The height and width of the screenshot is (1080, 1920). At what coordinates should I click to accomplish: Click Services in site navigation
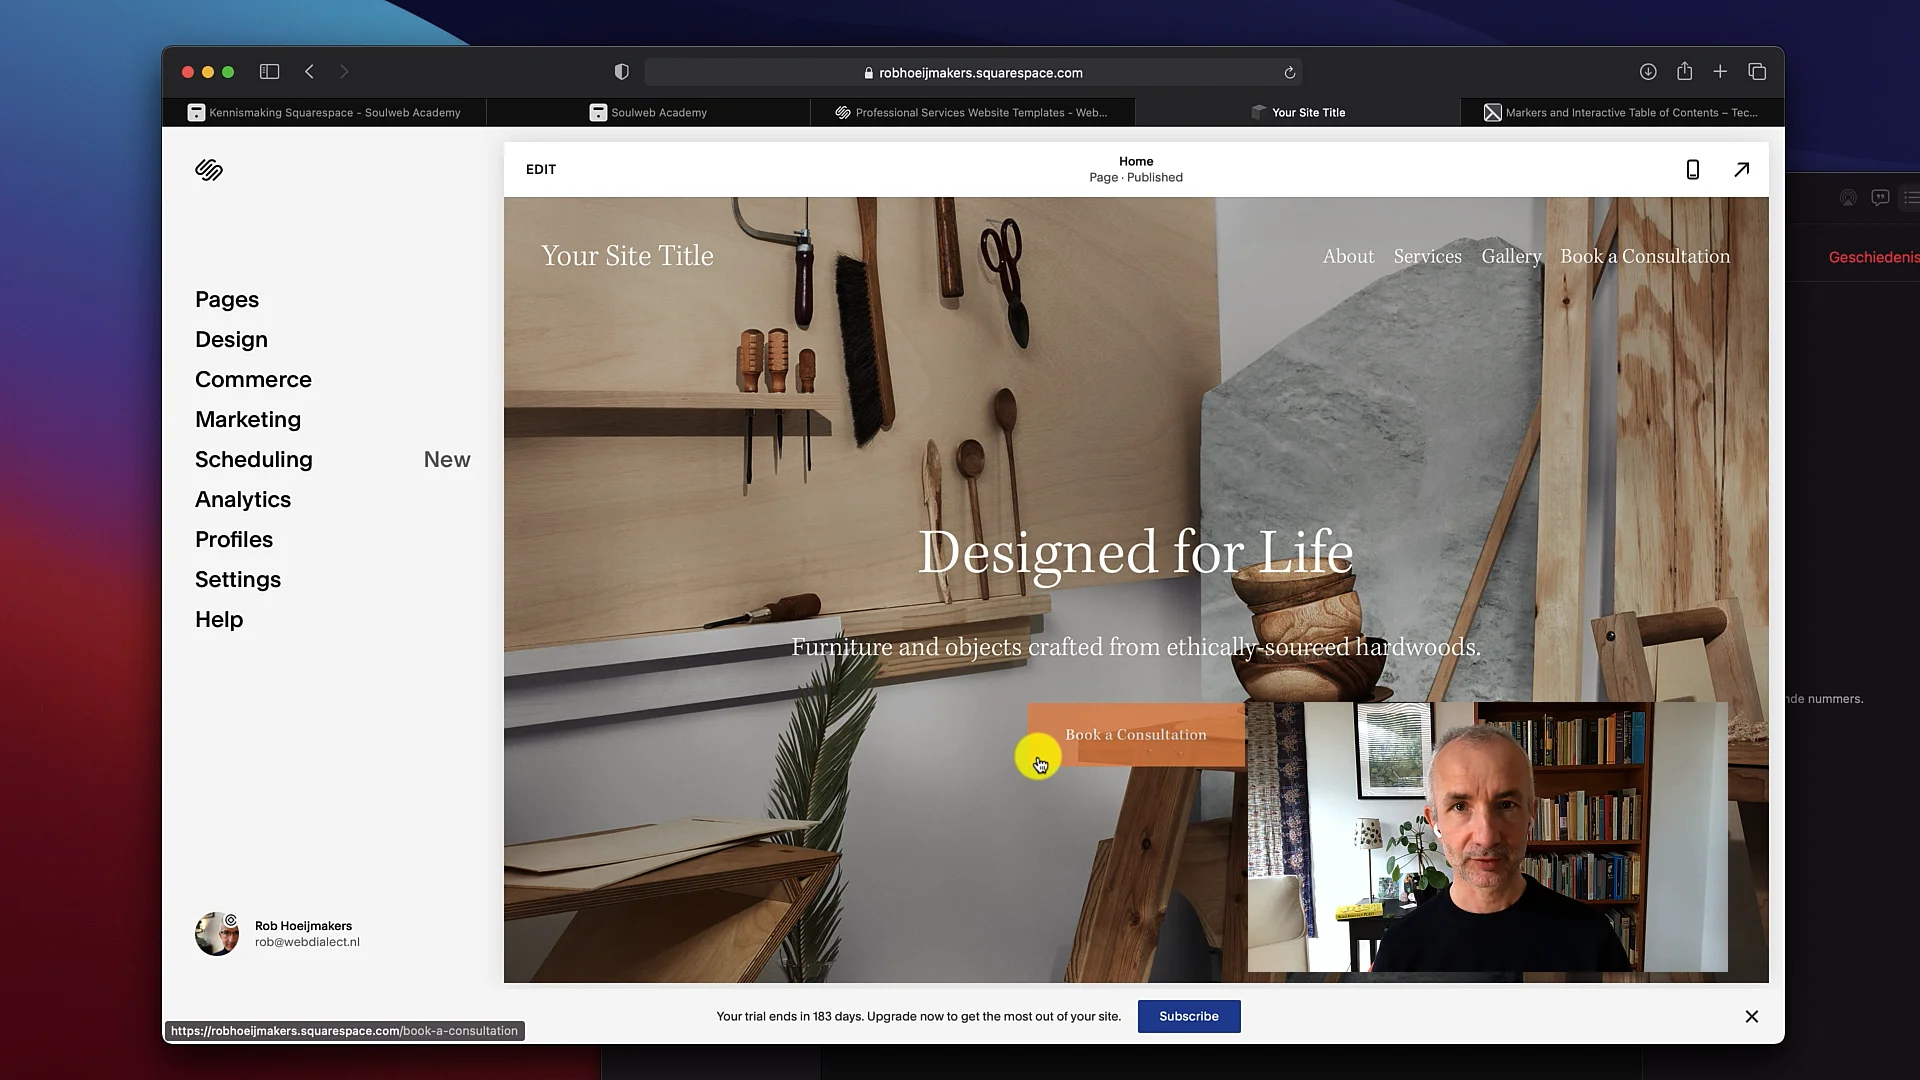coord(1427,257)
